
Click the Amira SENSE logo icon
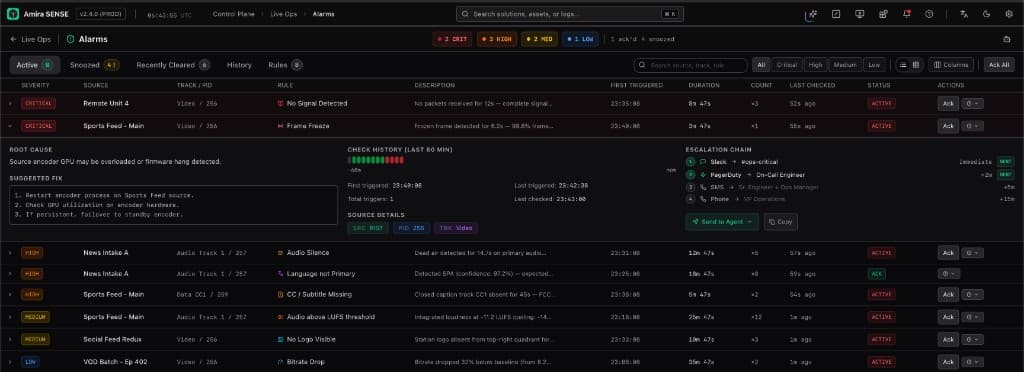[x=13, y=14]
